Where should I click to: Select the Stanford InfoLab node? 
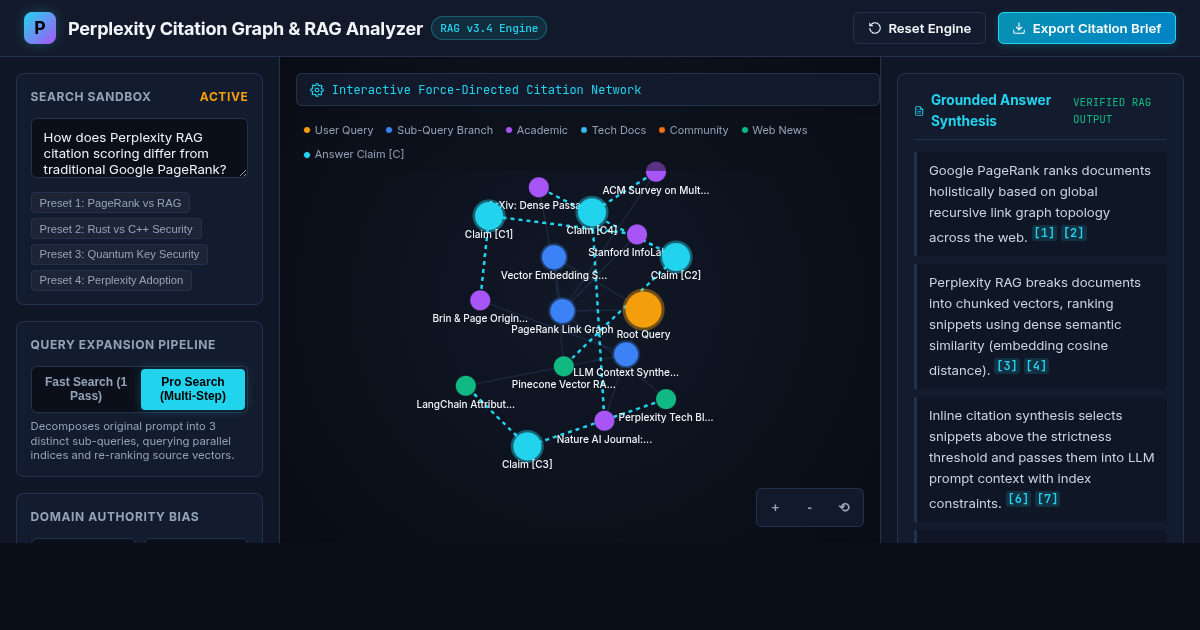(637, 234)
